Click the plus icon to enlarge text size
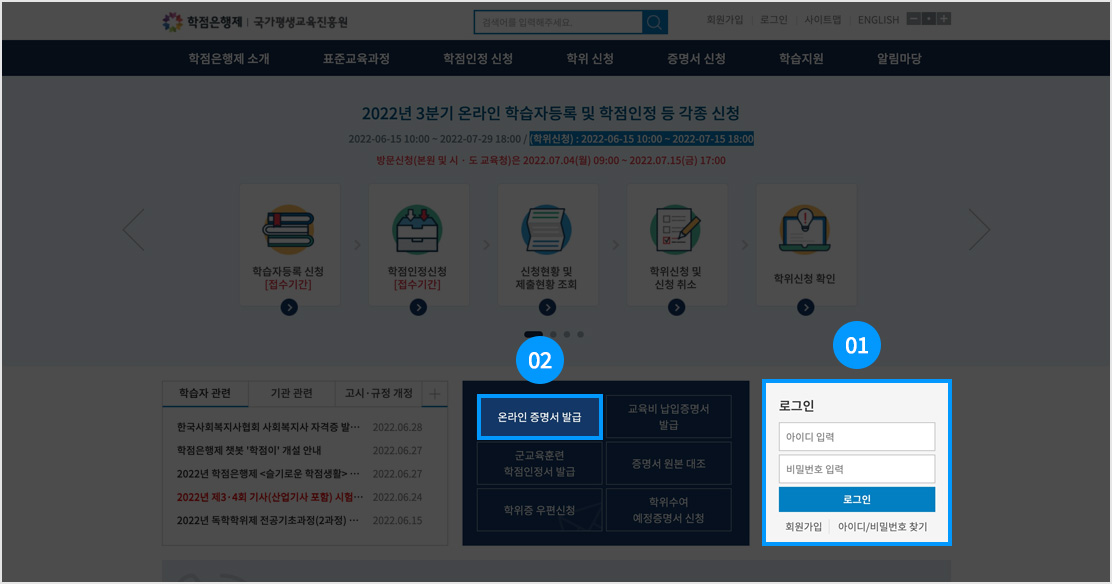Viewport: 1112px width, 584px height. (x=944, y=19)
